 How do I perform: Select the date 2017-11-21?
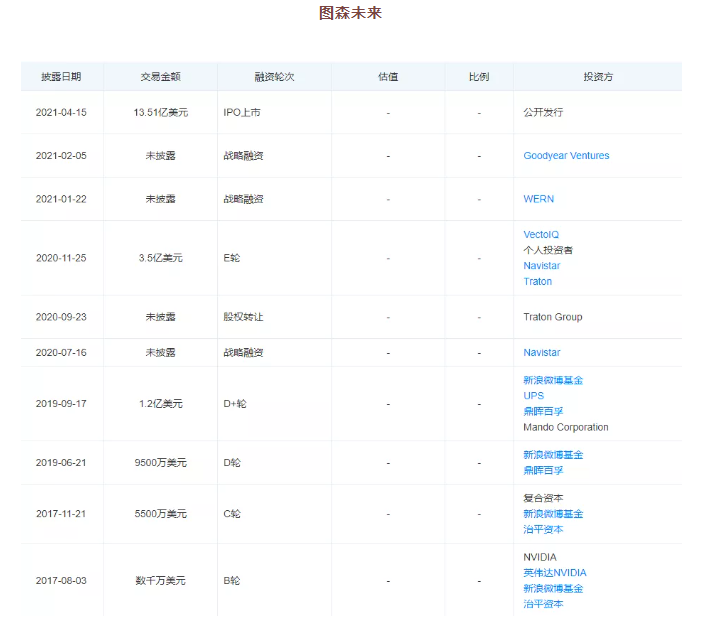61,514
